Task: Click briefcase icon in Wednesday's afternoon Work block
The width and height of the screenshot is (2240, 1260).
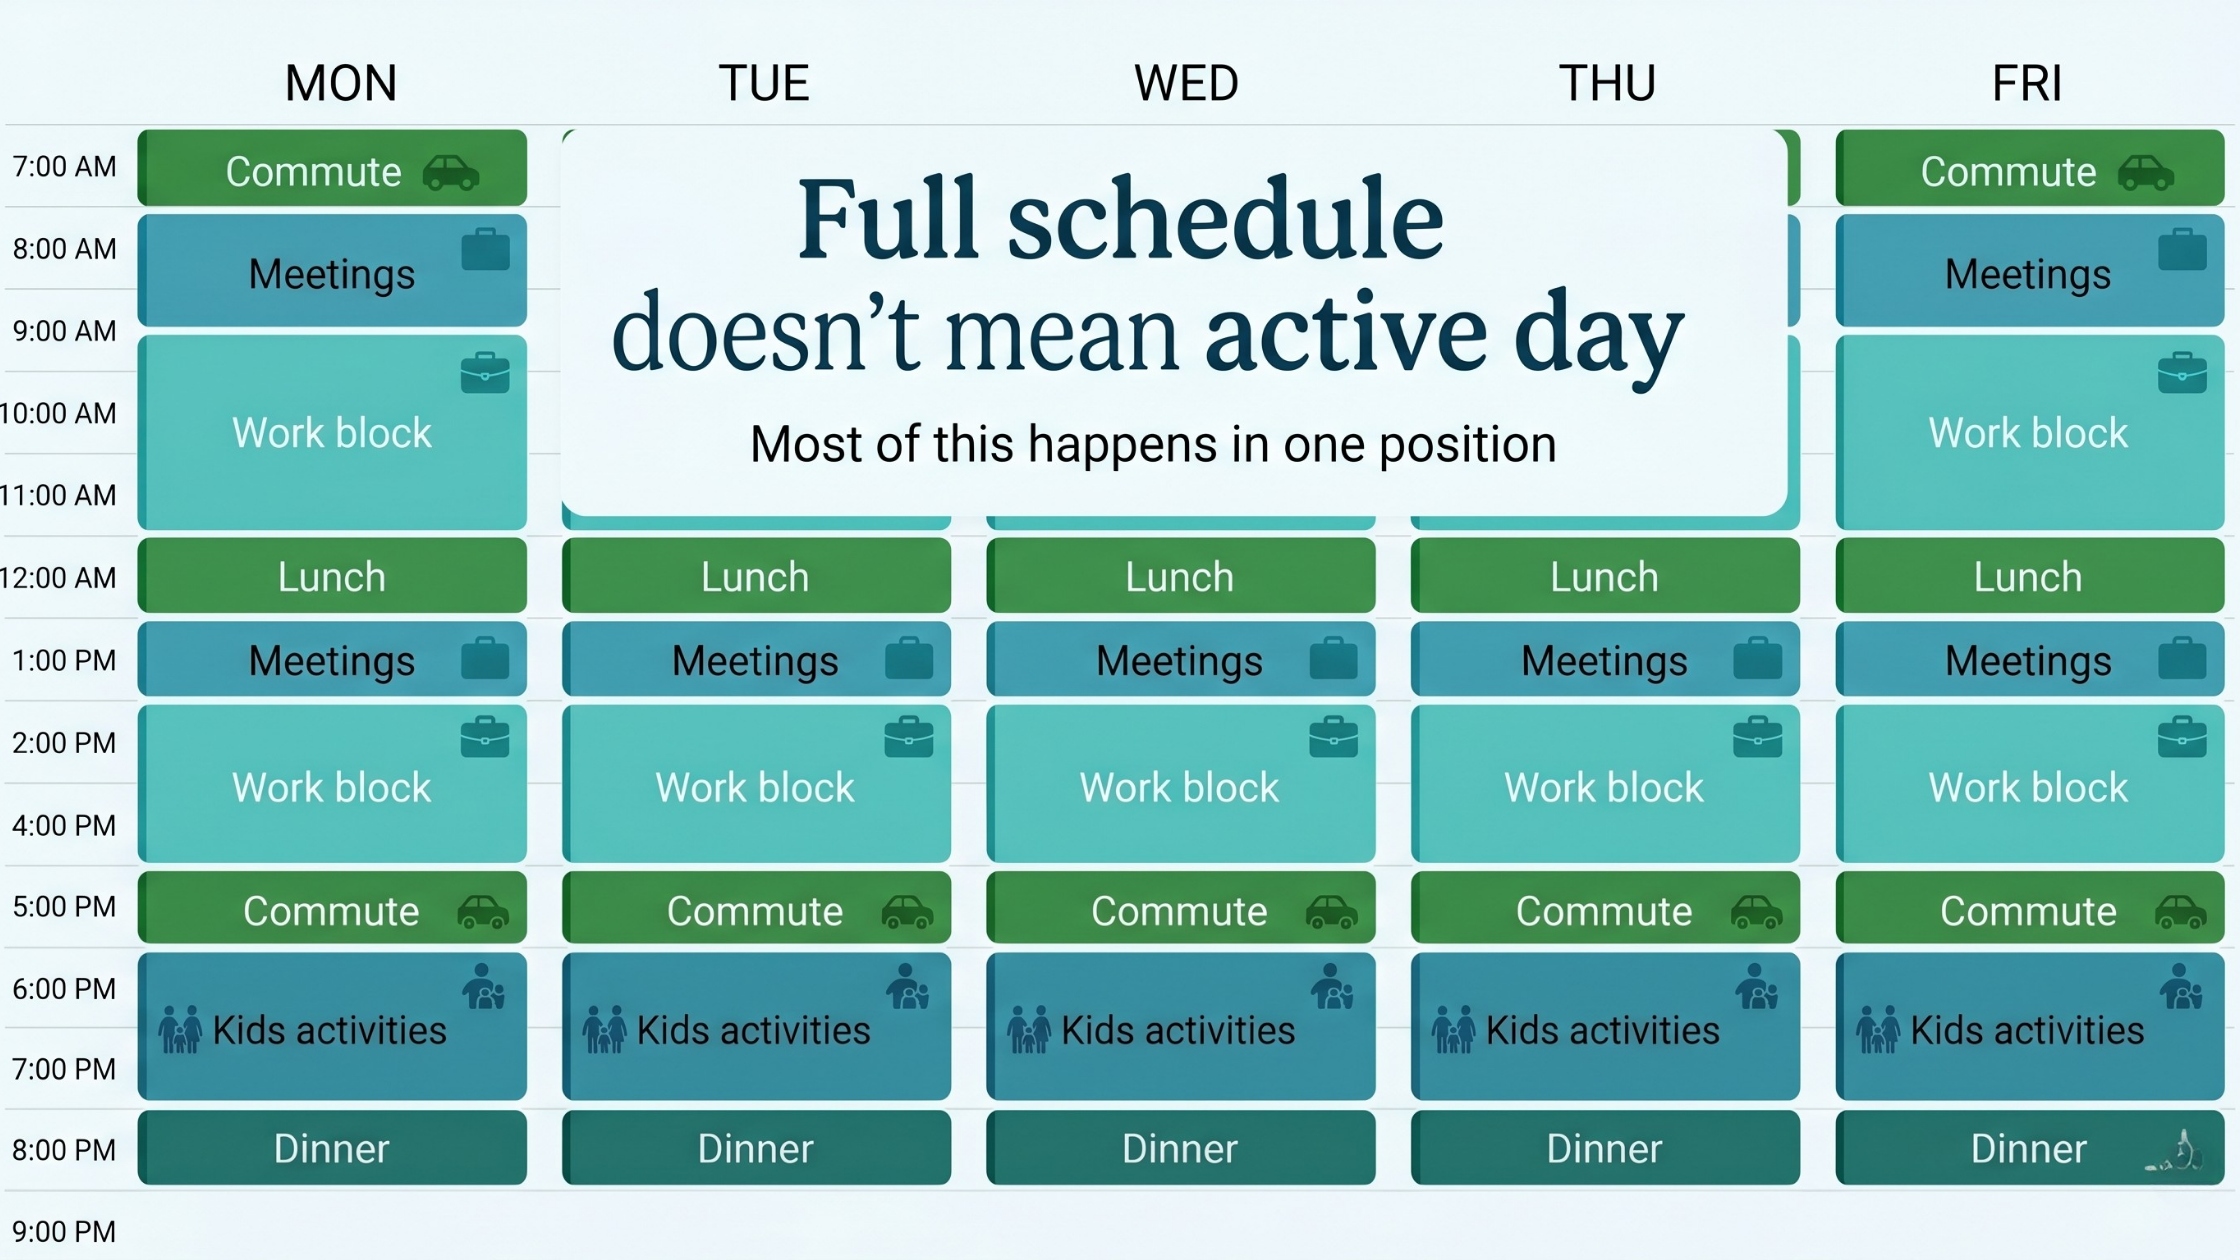Action: pos(1333,737)
